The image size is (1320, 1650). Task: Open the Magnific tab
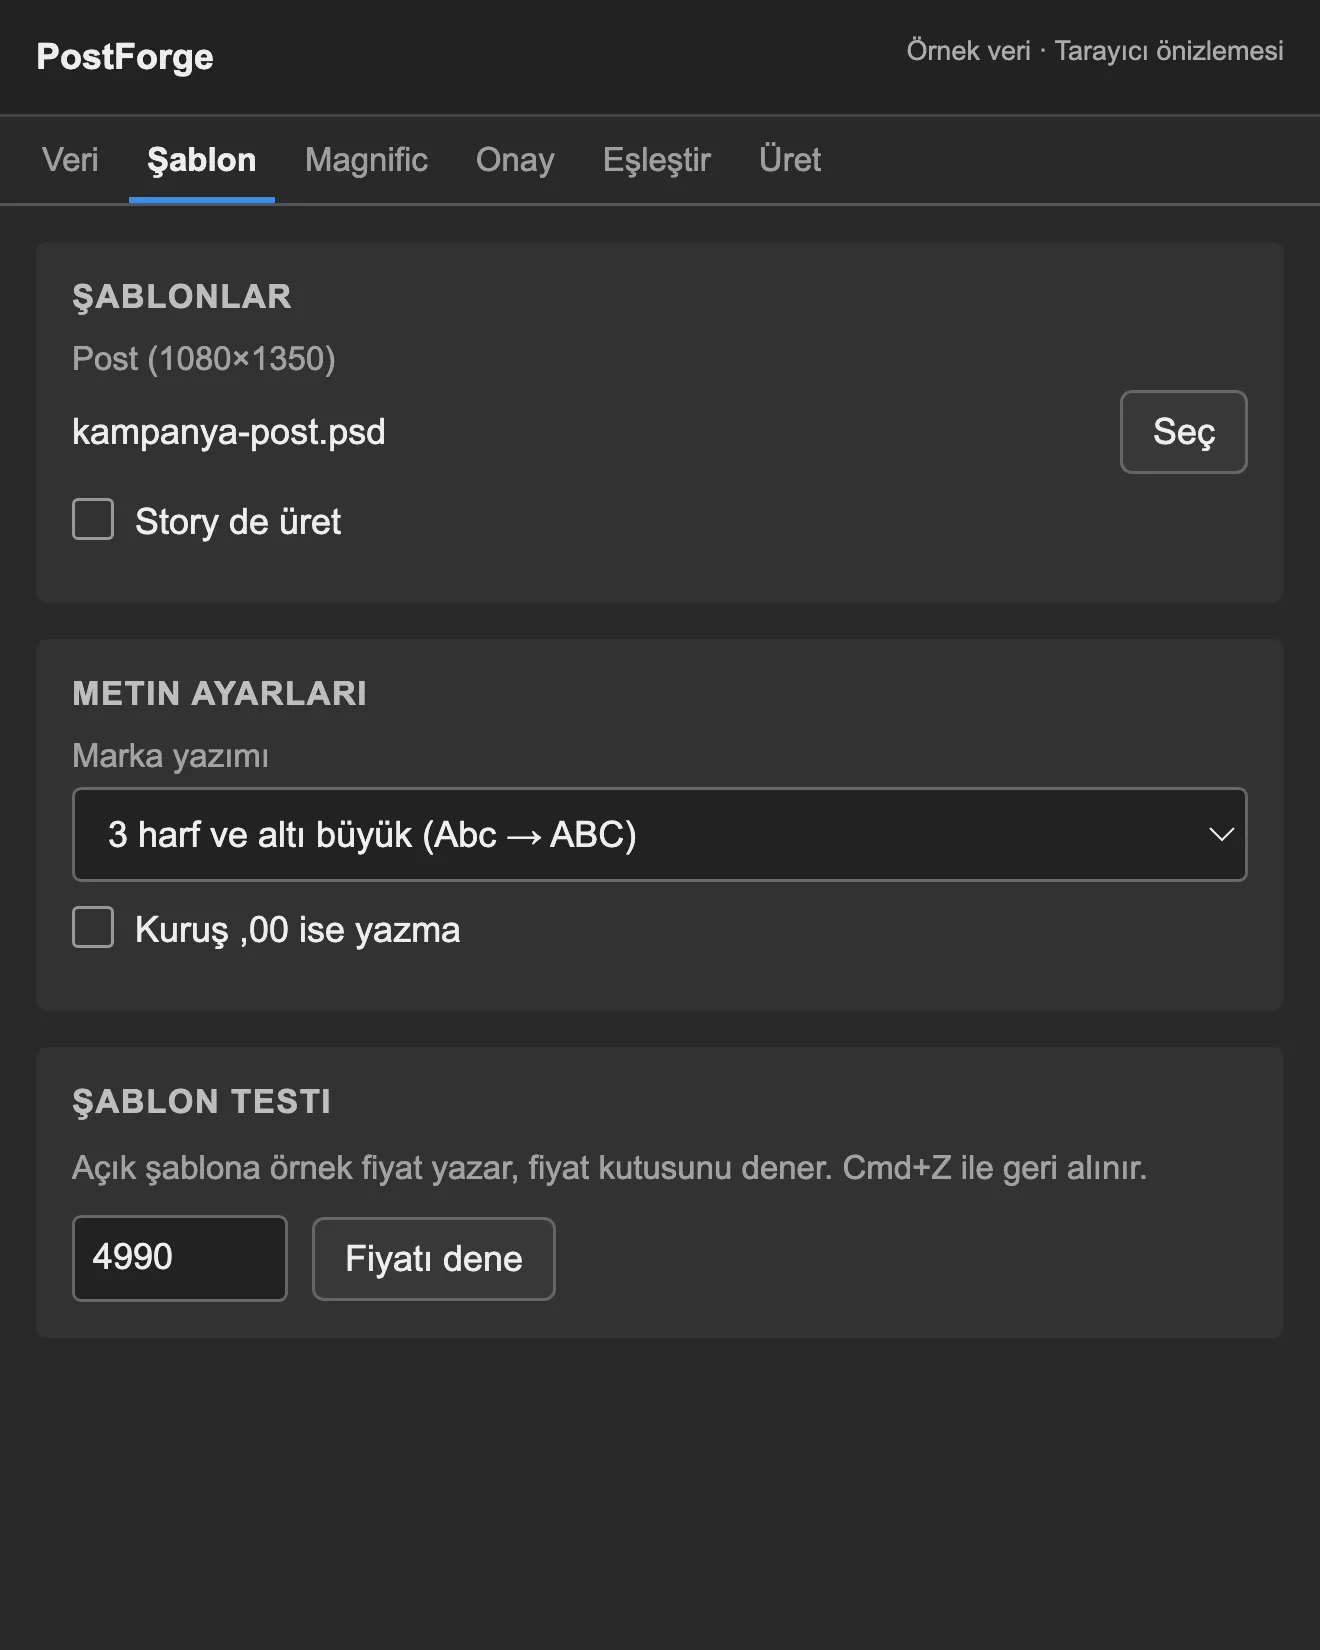(366, 160)
